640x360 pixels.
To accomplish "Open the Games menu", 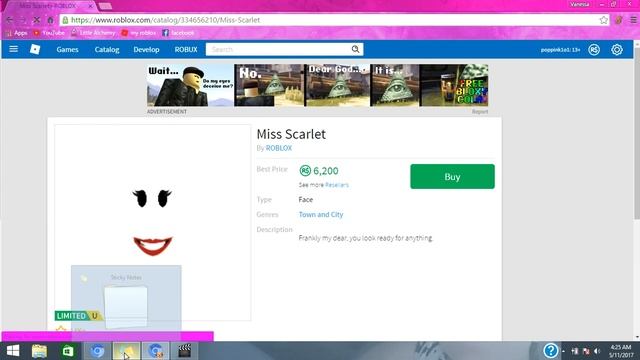I will click(x=67, y=49).
